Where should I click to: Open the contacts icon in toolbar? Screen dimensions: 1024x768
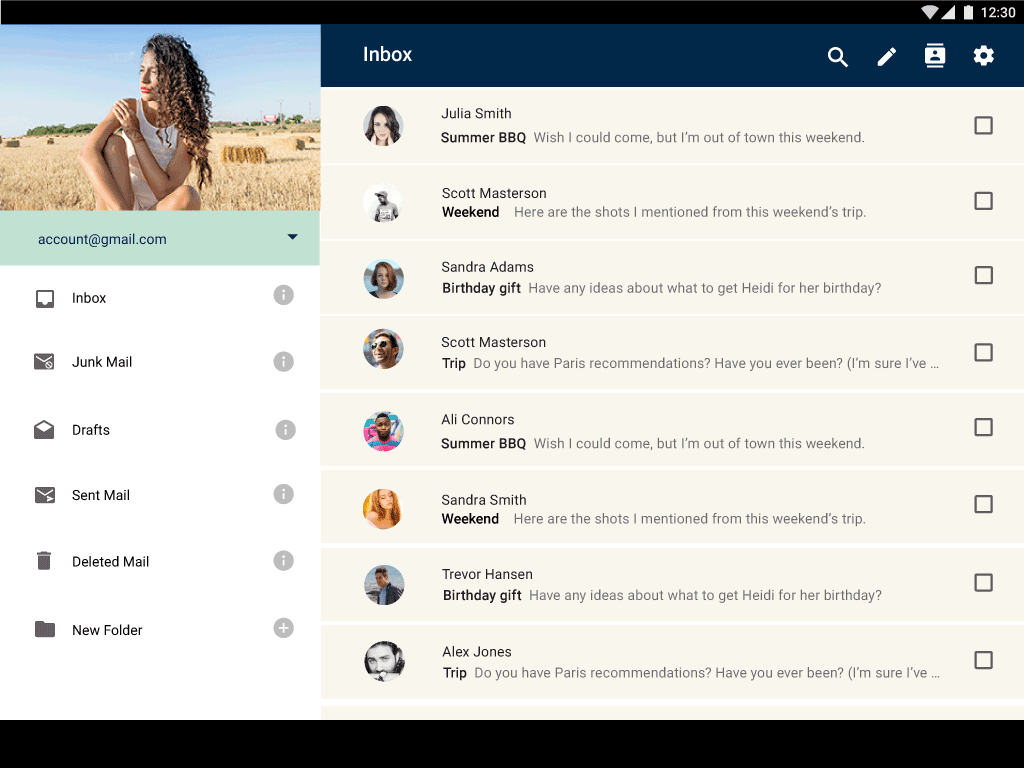click(x=935, y=56)
